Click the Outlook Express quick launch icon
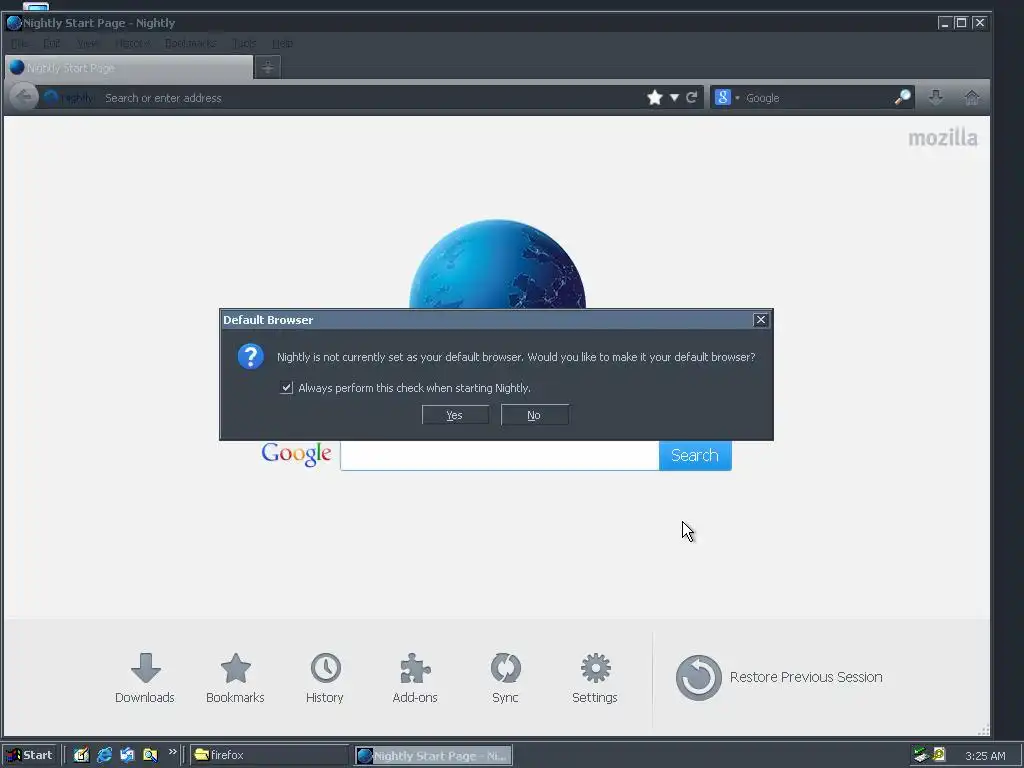 127,755
